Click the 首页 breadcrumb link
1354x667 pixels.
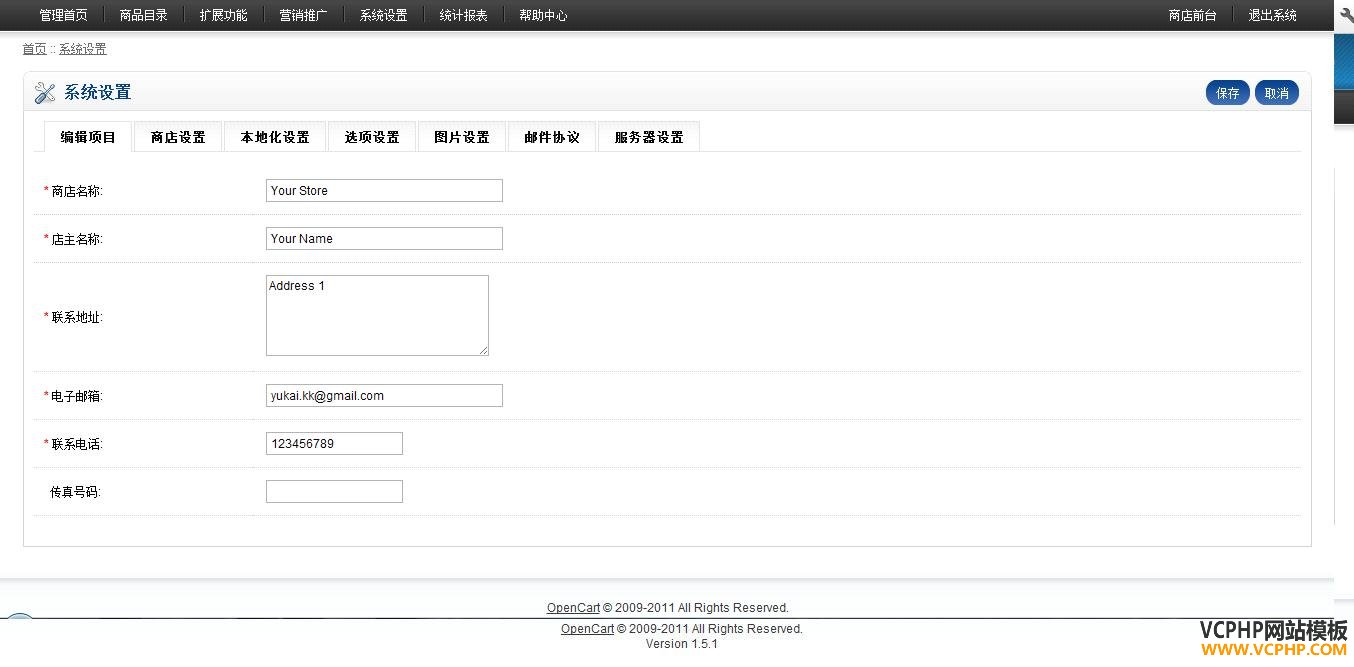(x=34, y=49)
